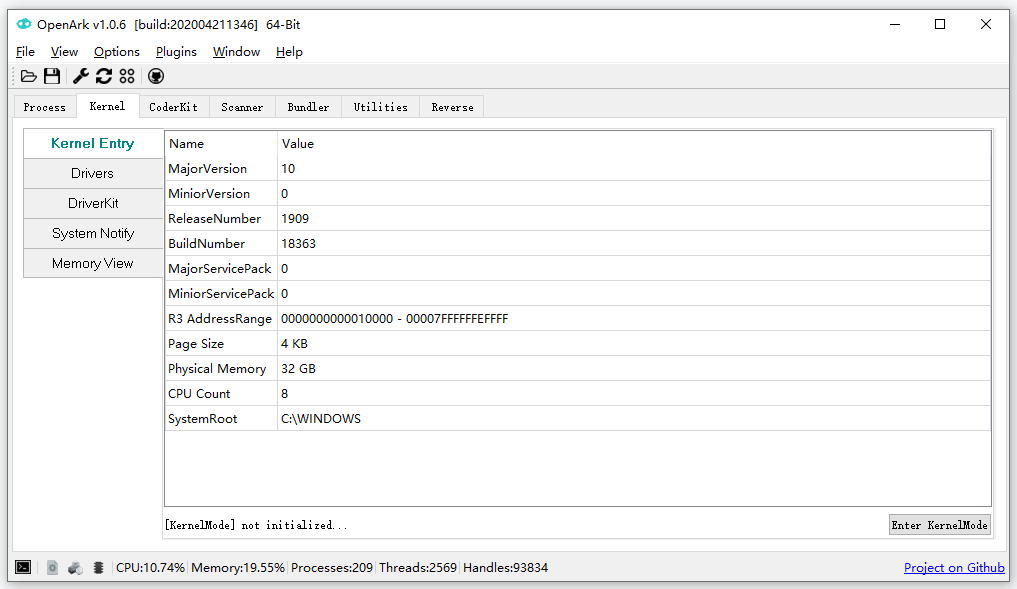
Task: Open the Memory View section
Action: pyautogui.click(x=93, y=263)
